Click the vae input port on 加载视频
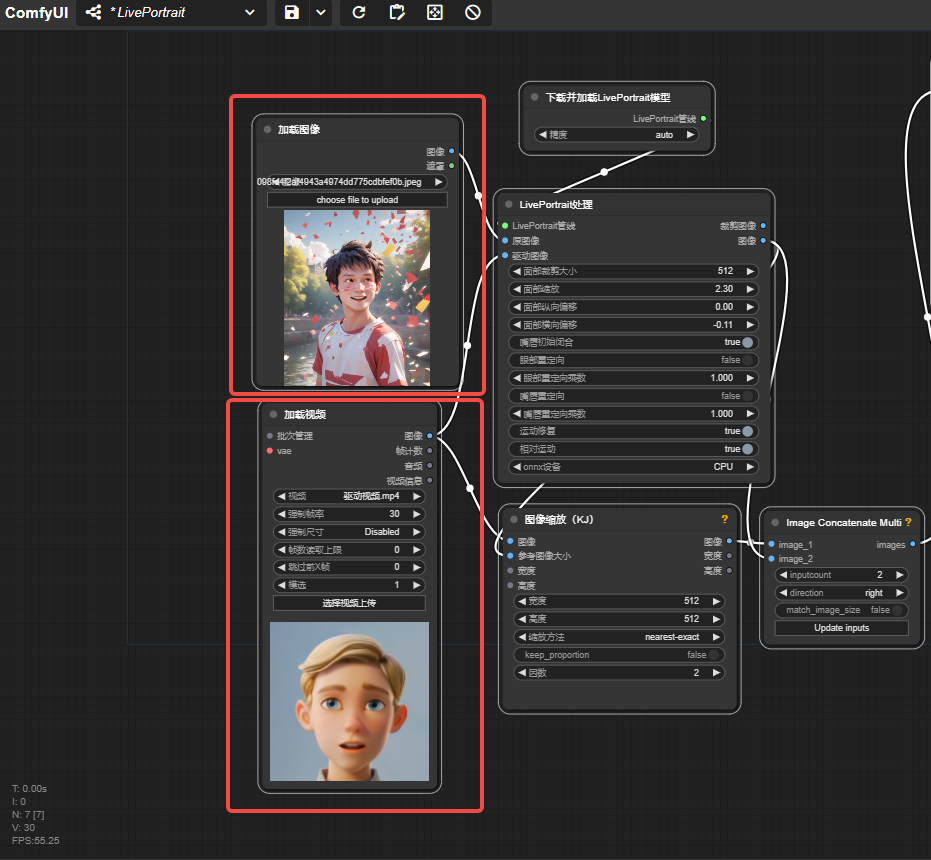Image resolution: width=931 pixels, height=860 pixels. click(x=270, y=451)
